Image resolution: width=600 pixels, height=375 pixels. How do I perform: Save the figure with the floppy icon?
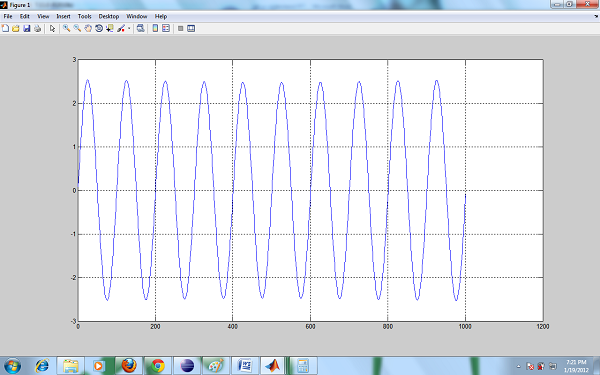tap(26, 28)
